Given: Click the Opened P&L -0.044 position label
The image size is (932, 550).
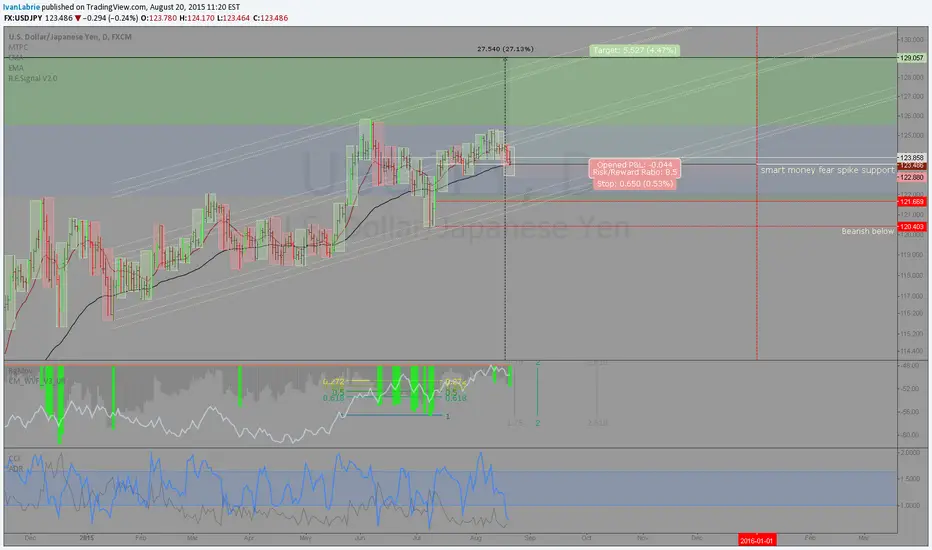Looking at the screenshot, I should (635, 165).
